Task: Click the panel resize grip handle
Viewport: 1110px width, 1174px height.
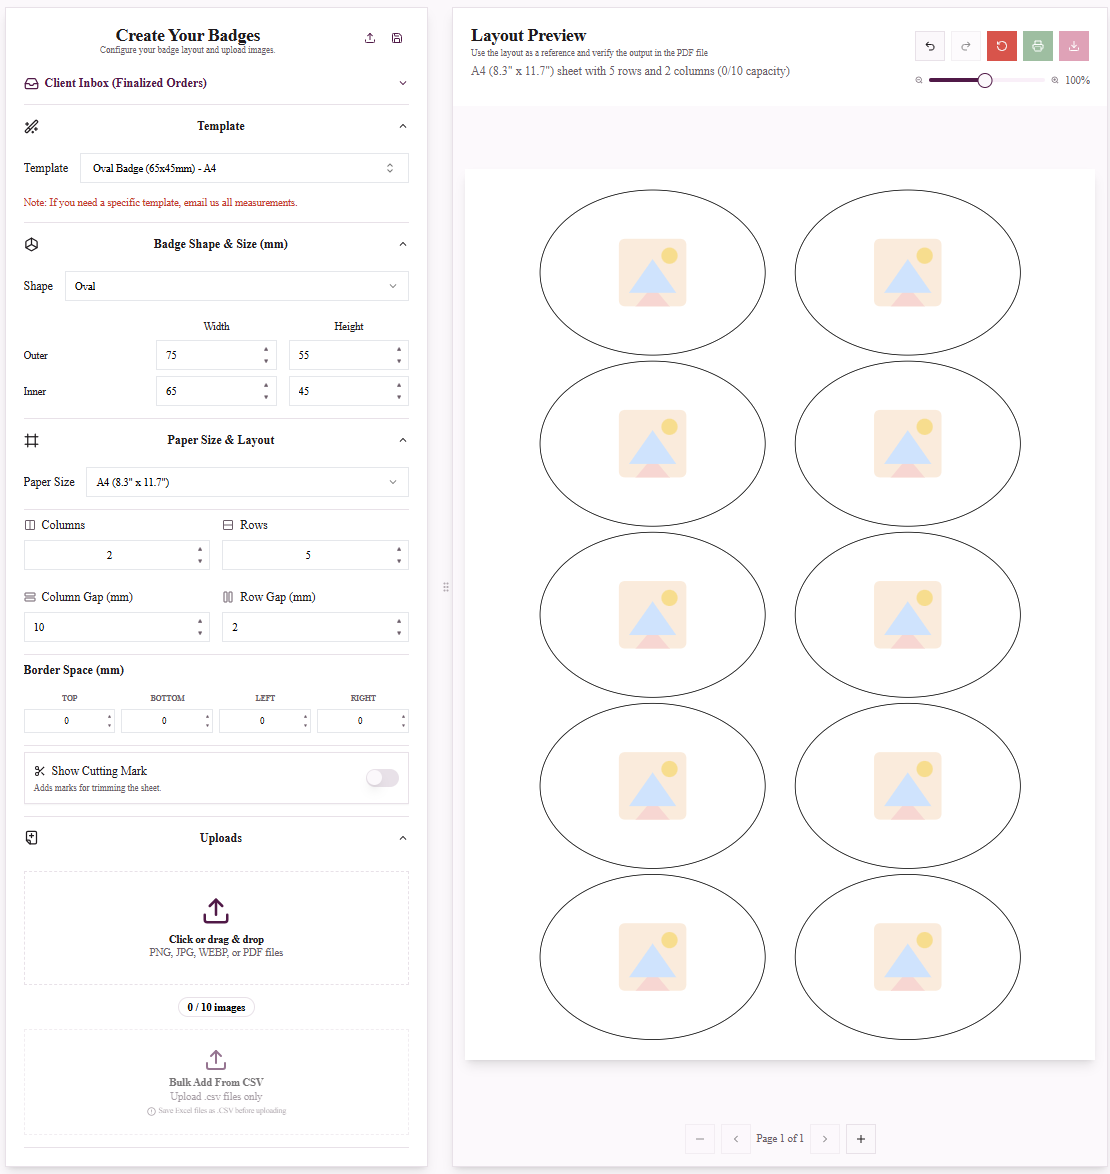Action: tap(445, 587)
